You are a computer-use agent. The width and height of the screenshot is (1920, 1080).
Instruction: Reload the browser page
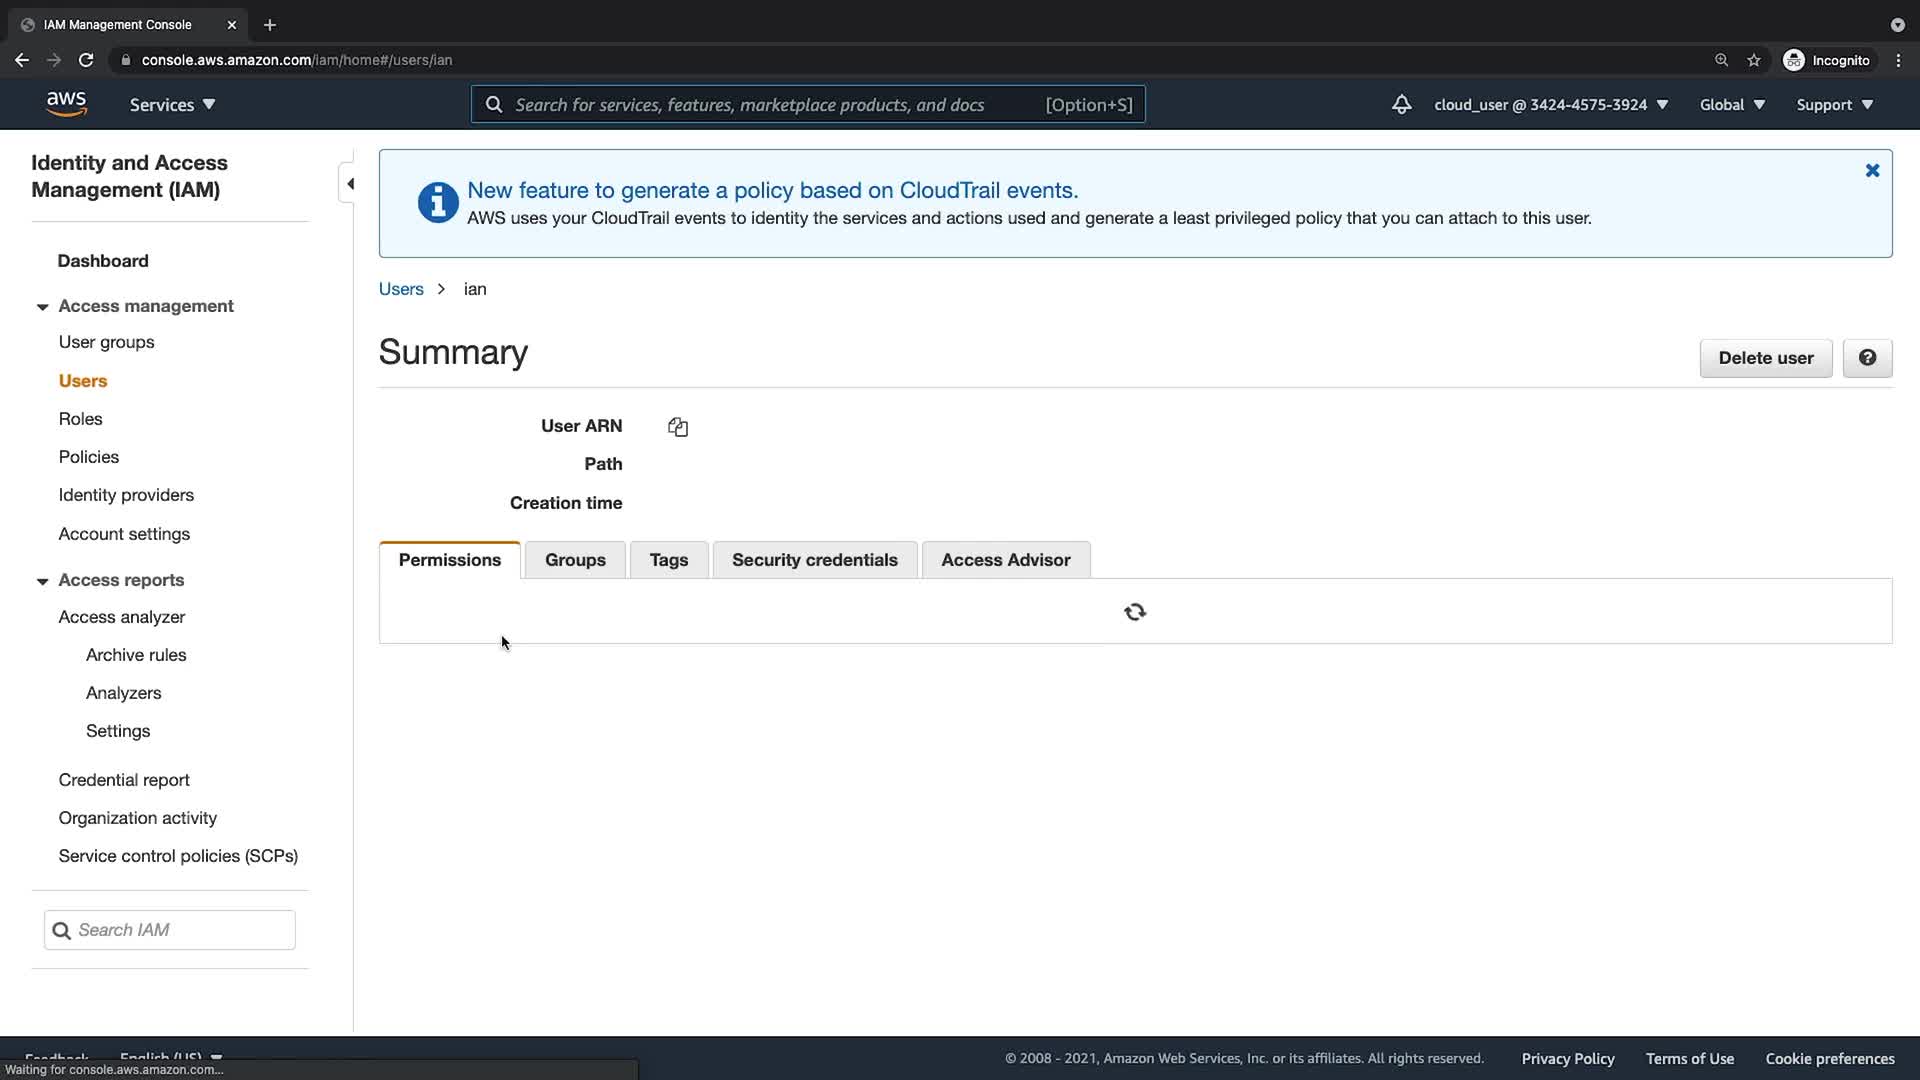click(x=86, y=60)
